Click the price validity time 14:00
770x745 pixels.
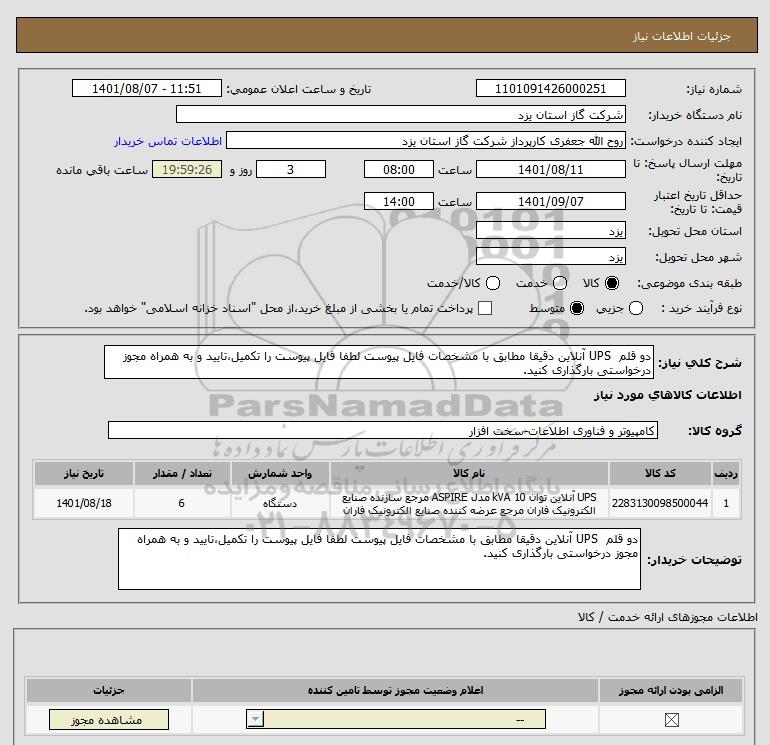coord(399,201)
